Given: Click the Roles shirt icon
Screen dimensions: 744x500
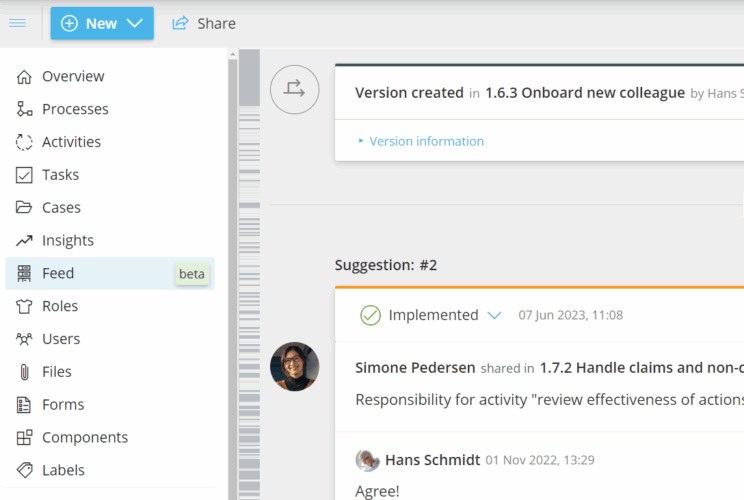Looking at the screenshot, I should [x=24, y=306].
